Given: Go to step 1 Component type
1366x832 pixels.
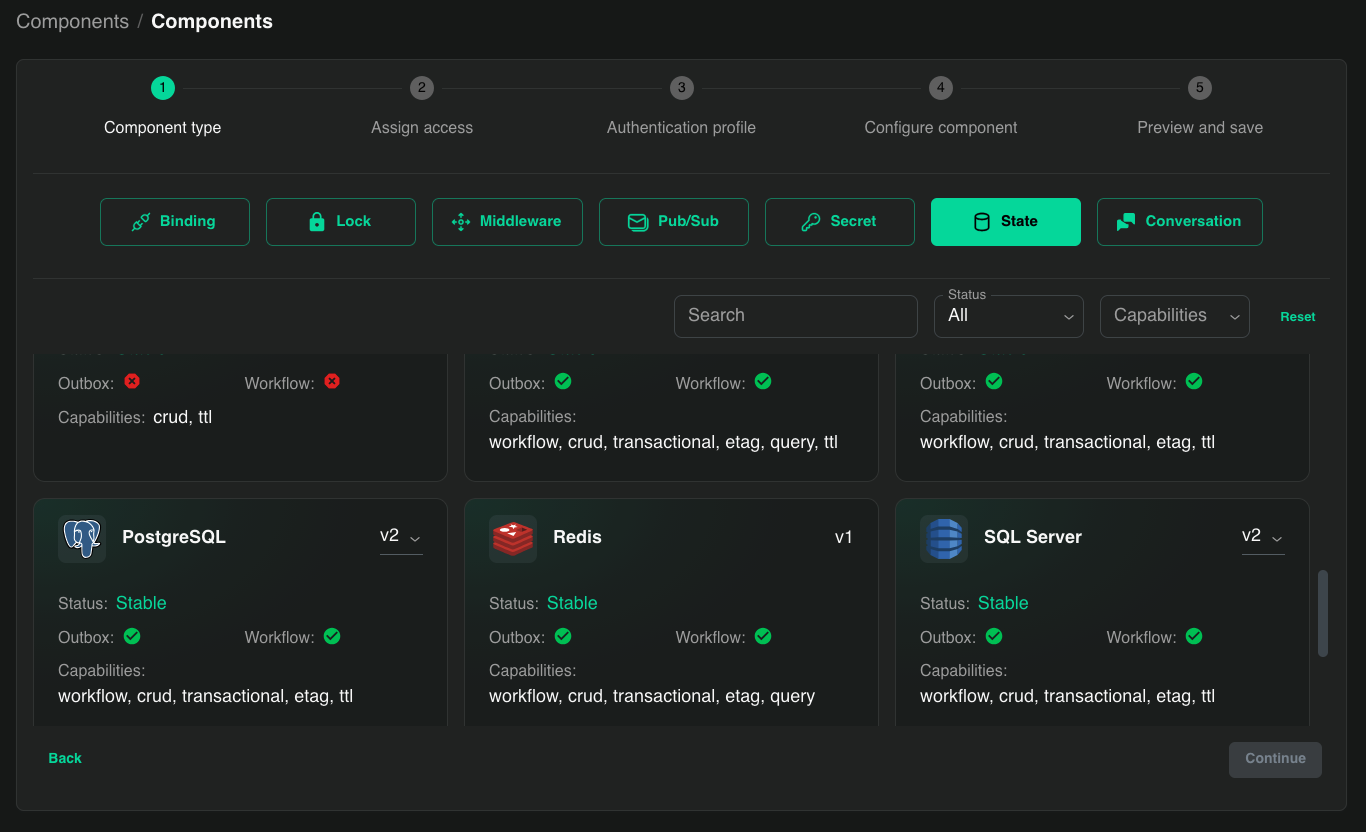Looking at the screenshot, I should click(163, 108).
